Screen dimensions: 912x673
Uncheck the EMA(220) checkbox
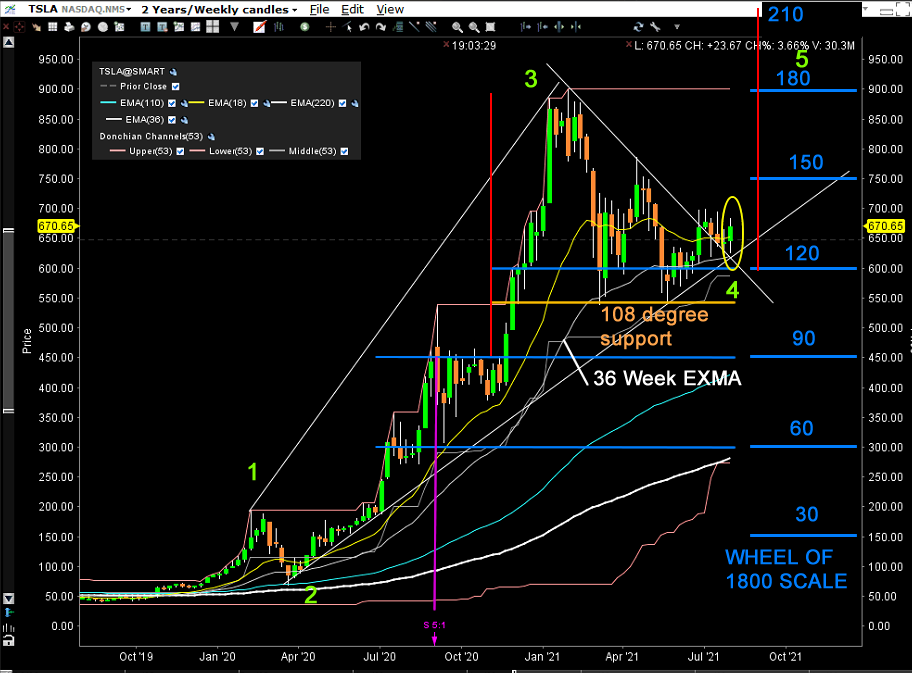click(343, 104)
